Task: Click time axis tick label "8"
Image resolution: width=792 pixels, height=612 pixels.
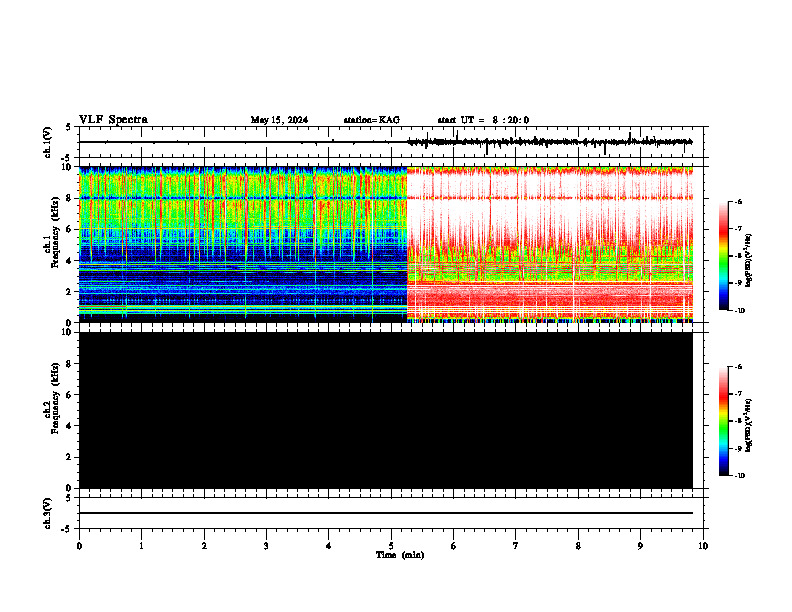Action: pyautogui.click(x=578, y=546)
